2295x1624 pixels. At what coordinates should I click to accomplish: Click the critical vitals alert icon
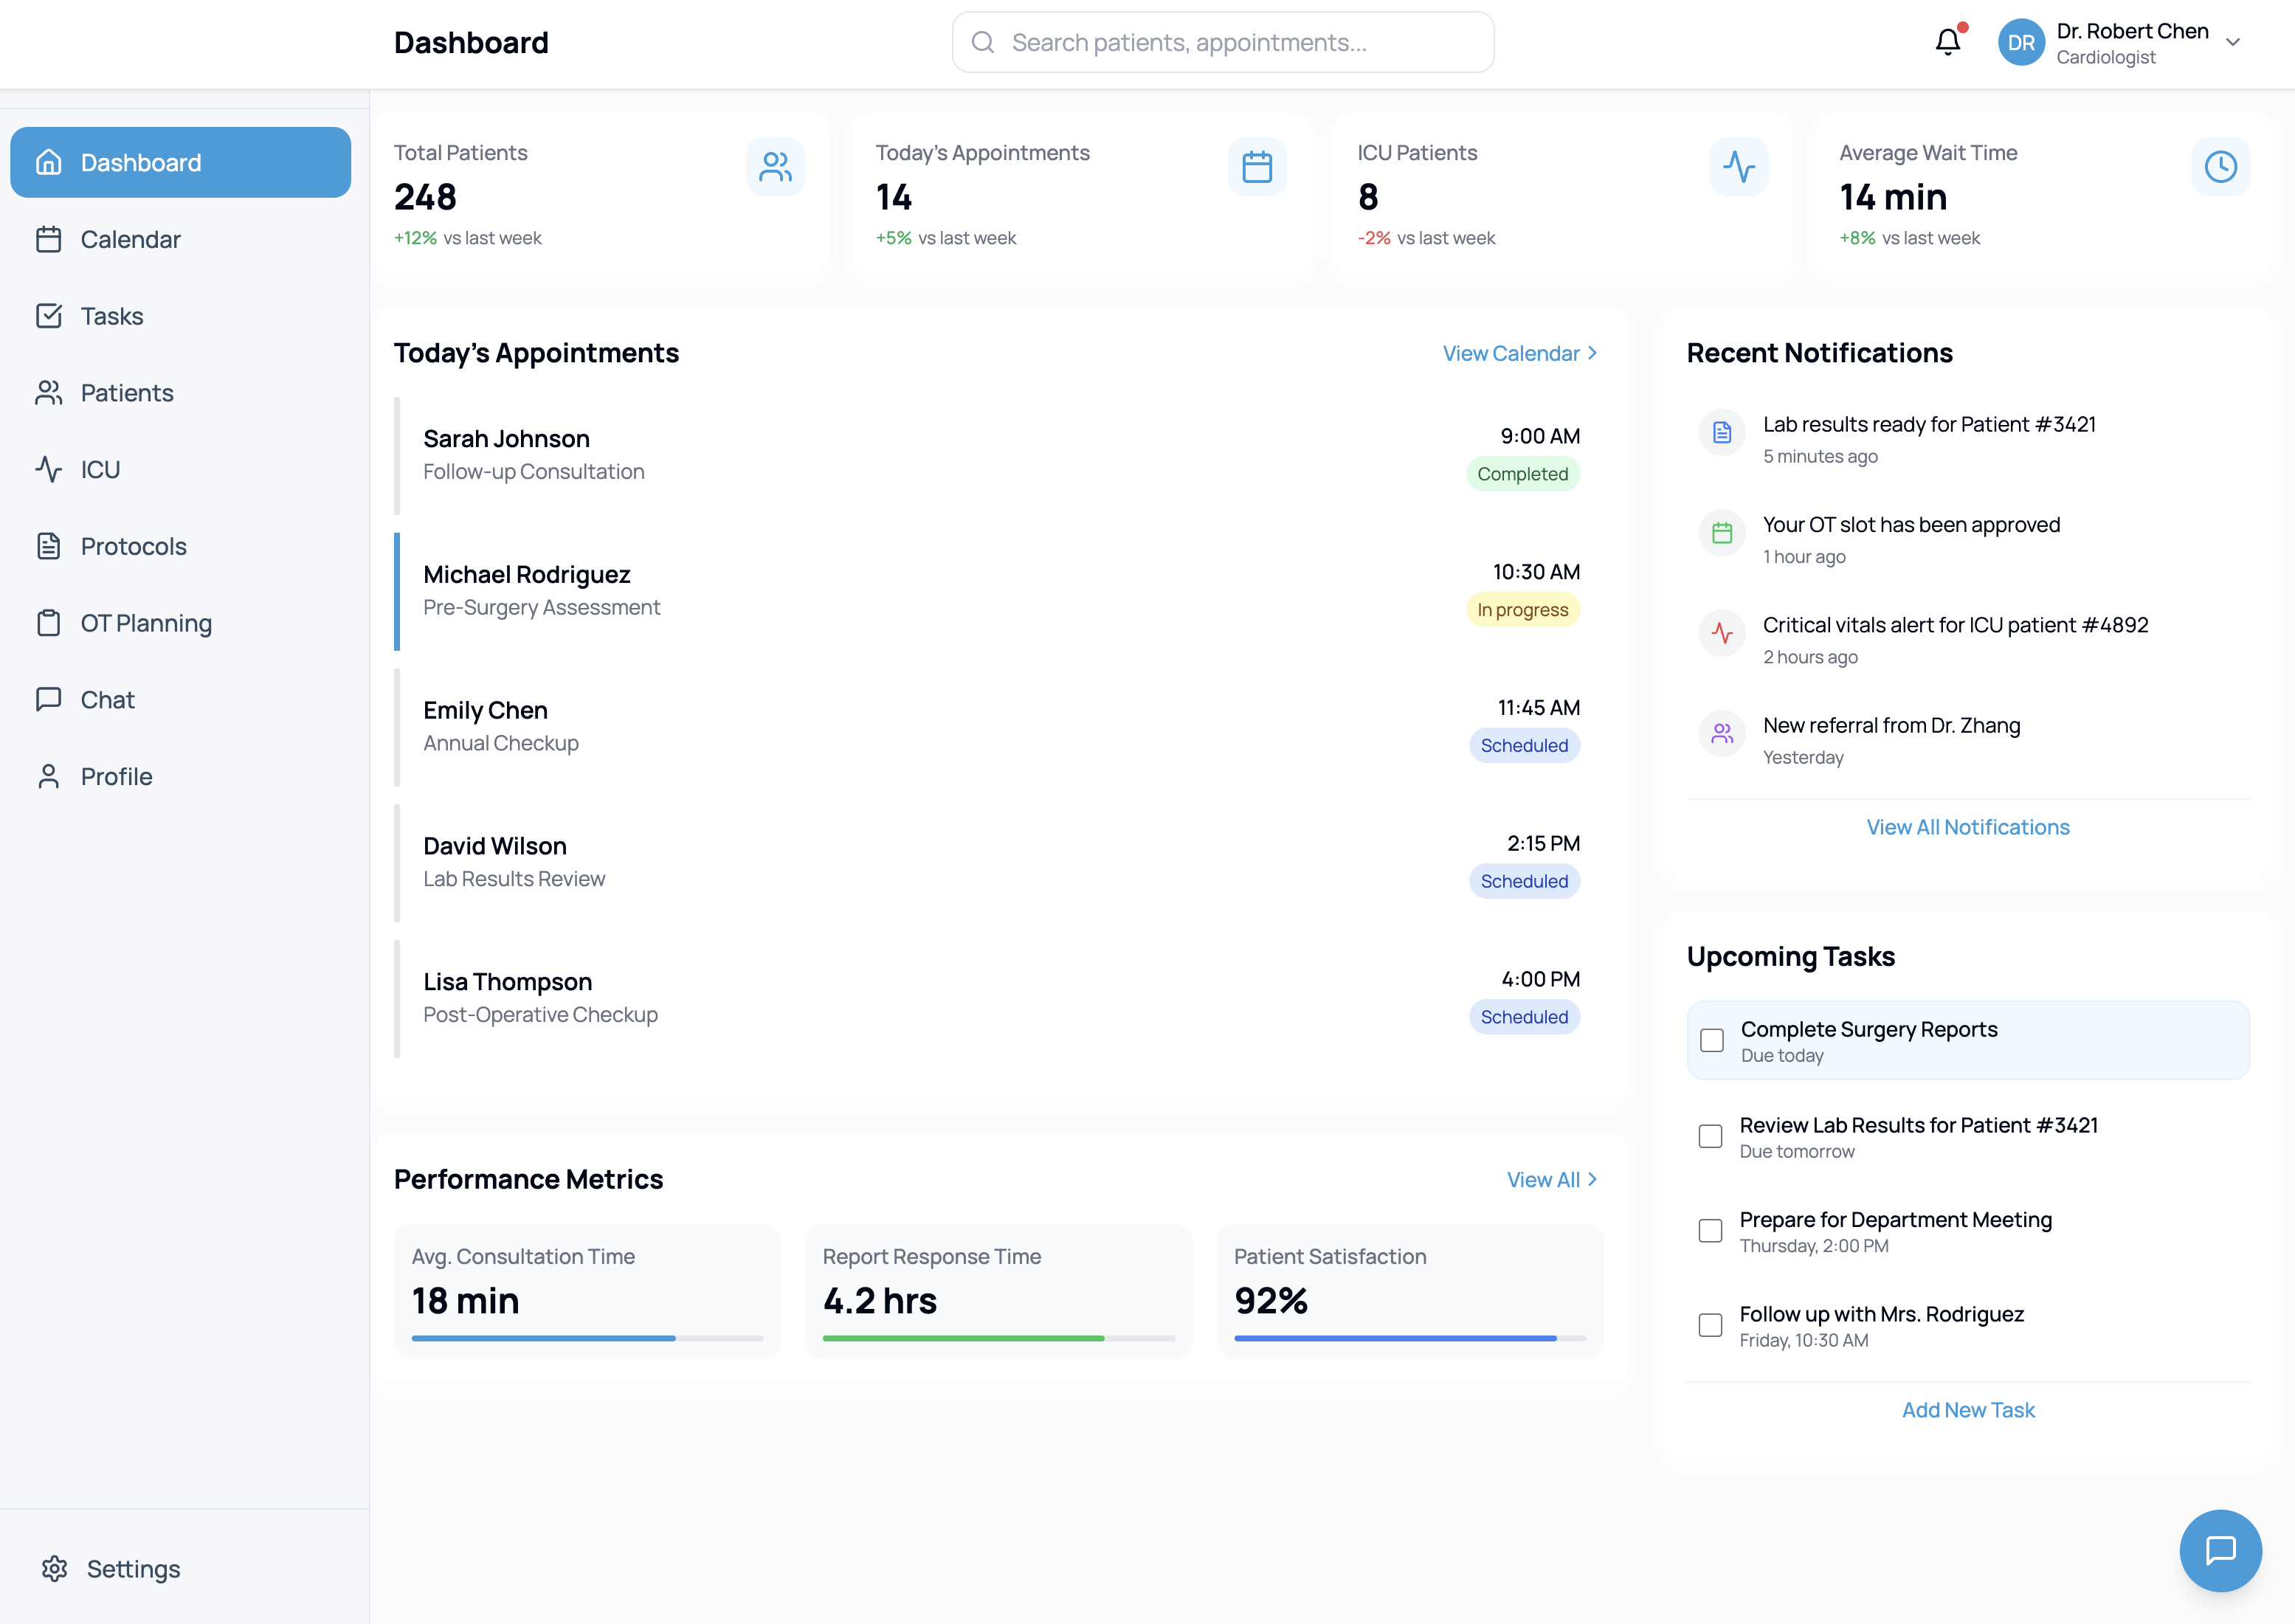[x=1722, y=633]
